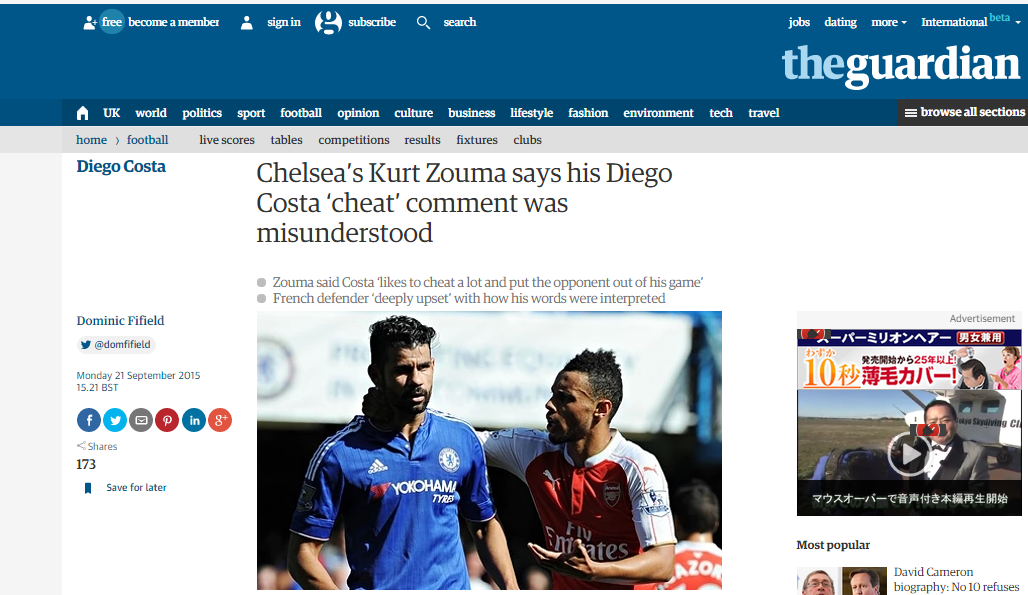Viewport: 1028px width, 595px height.
Task: Follow @domfifield Twitter handle link
Action: (116, 345)
